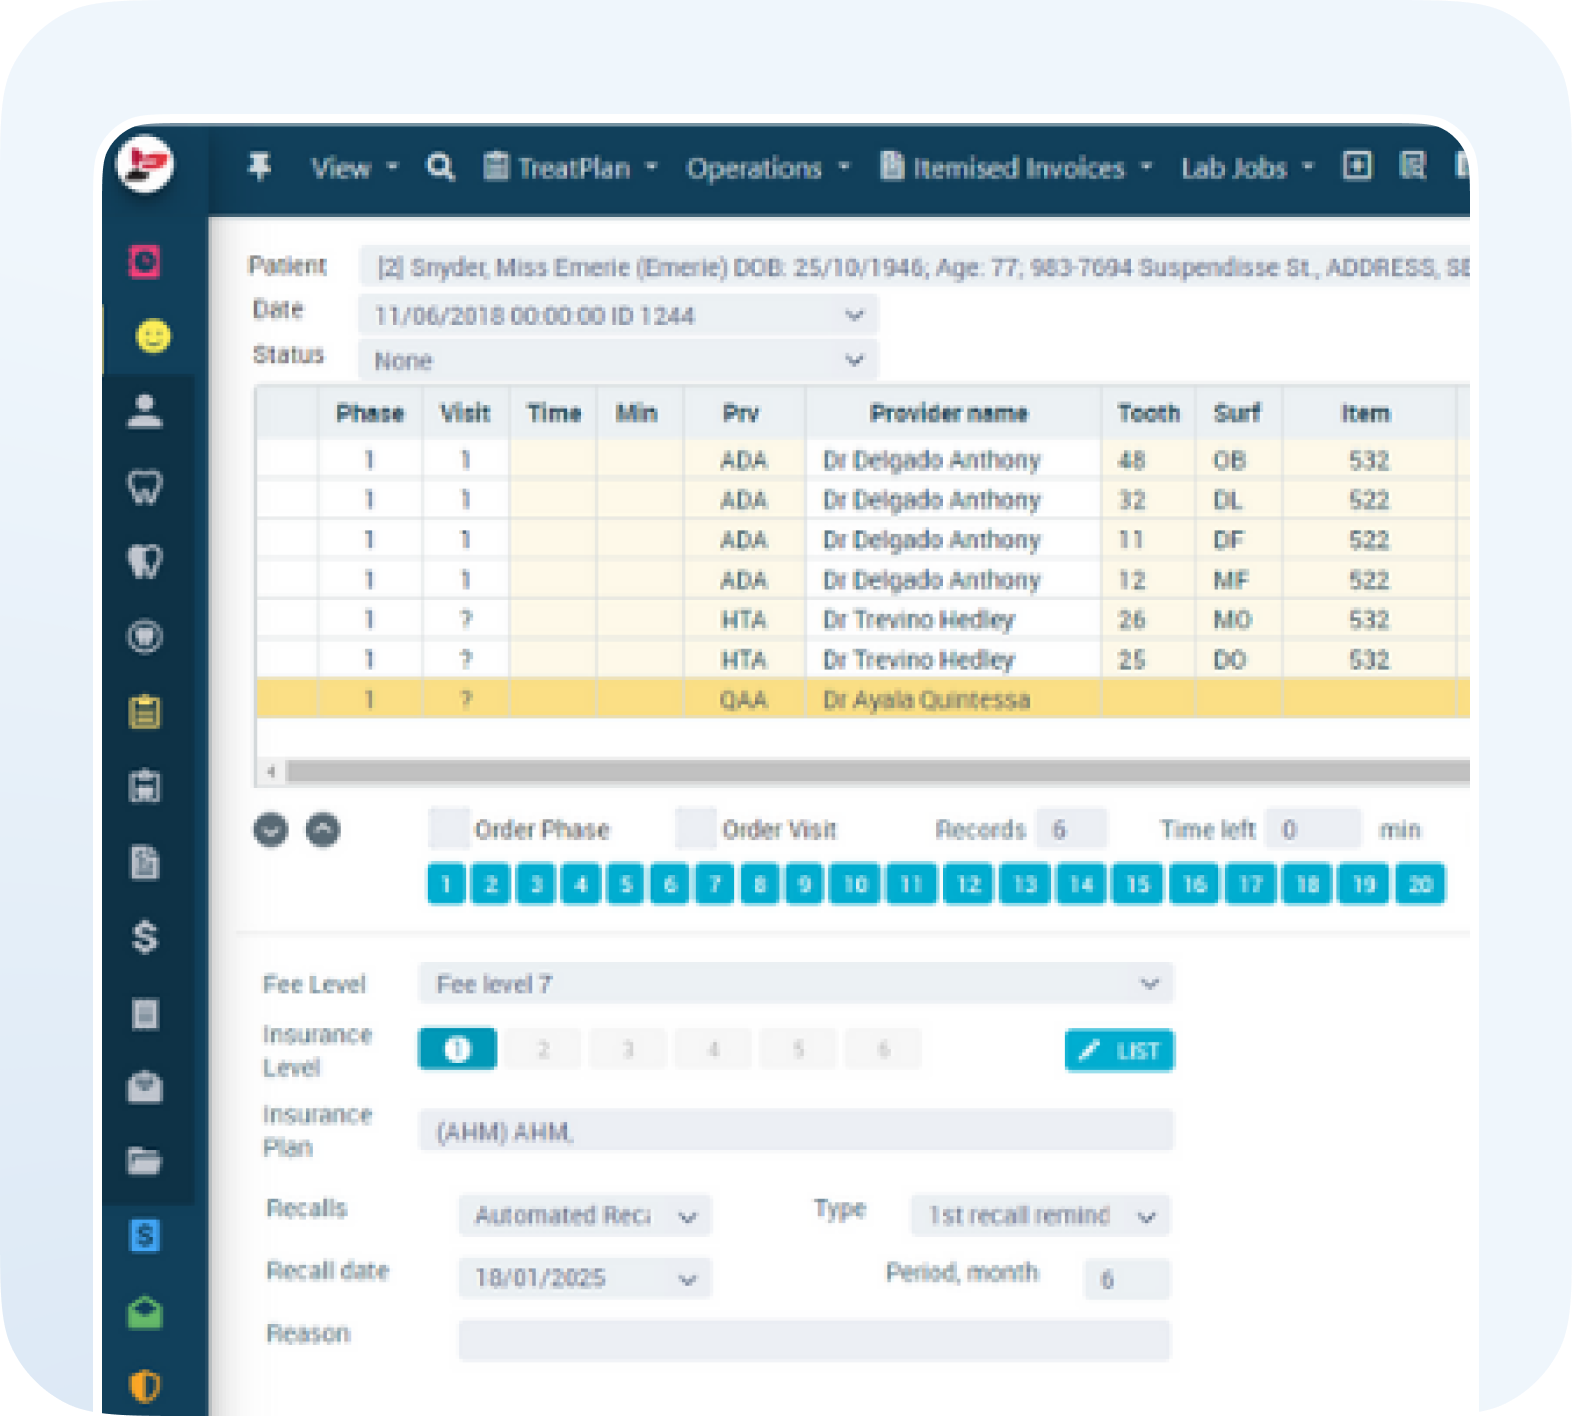Click the folder icon in sidebar

point(145,1161)
